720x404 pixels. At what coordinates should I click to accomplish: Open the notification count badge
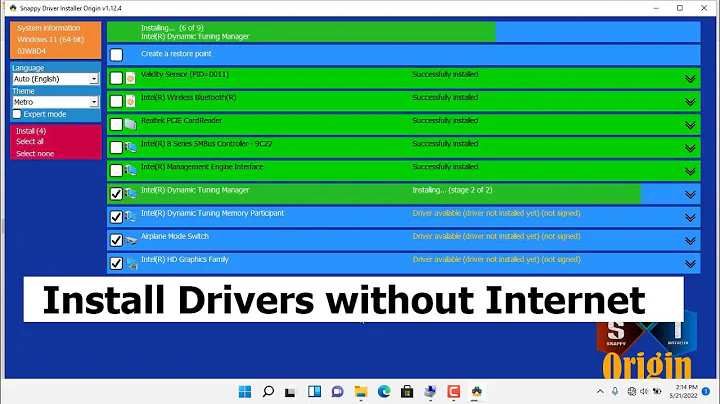(x=706, y=392)
